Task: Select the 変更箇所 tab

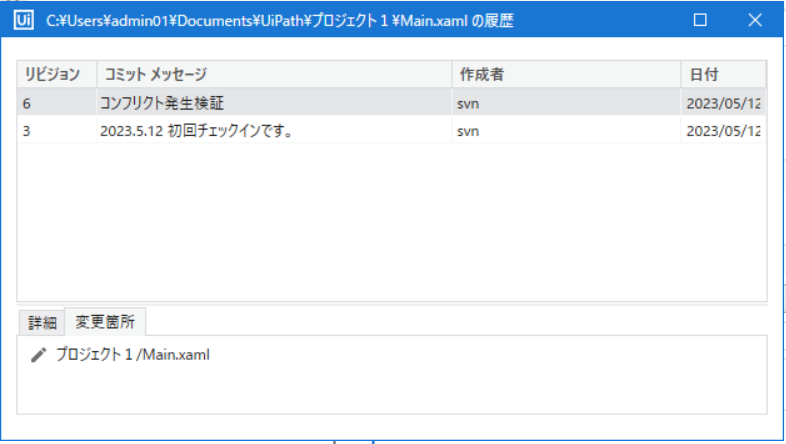Action: point(105,322)
